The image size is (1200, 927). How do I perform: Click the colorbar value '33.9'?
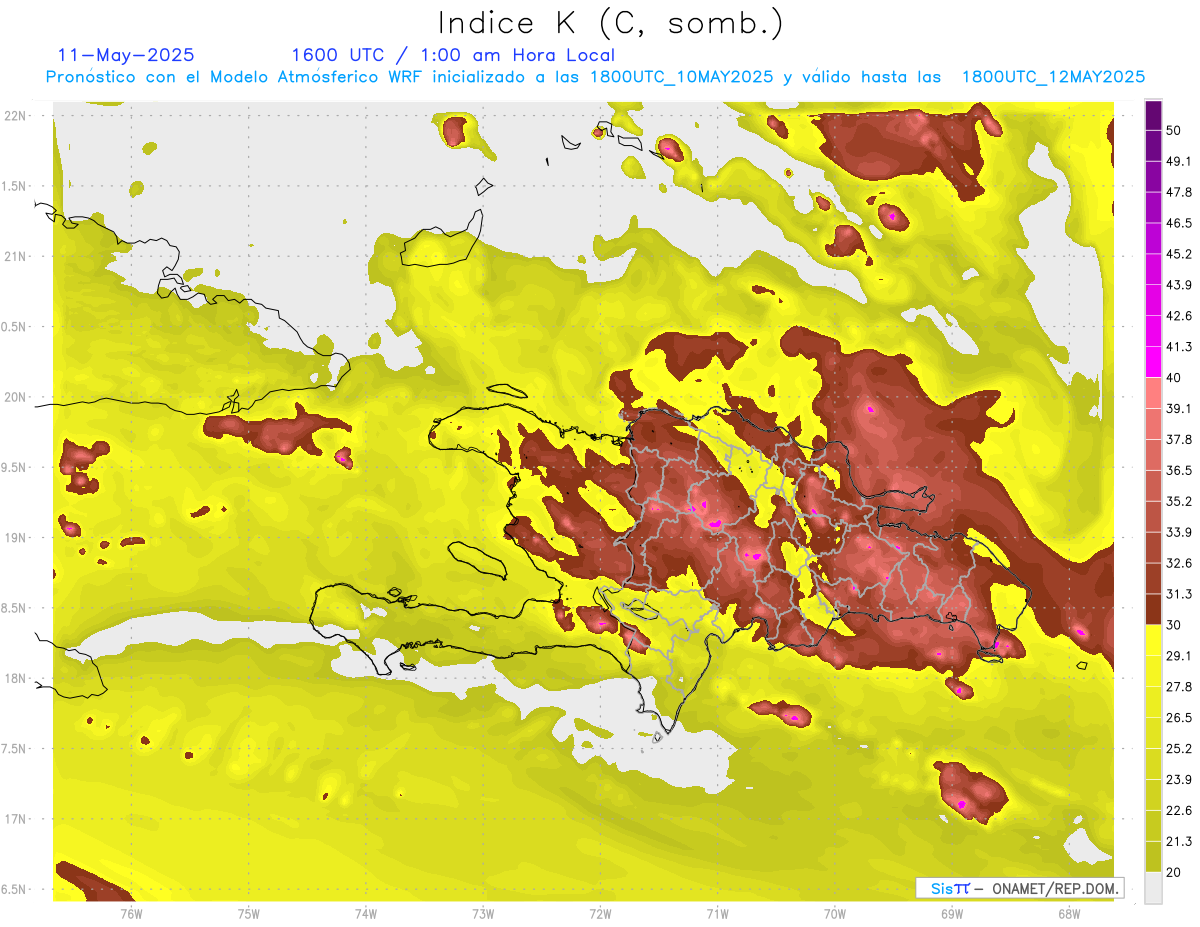point(1180,532)
